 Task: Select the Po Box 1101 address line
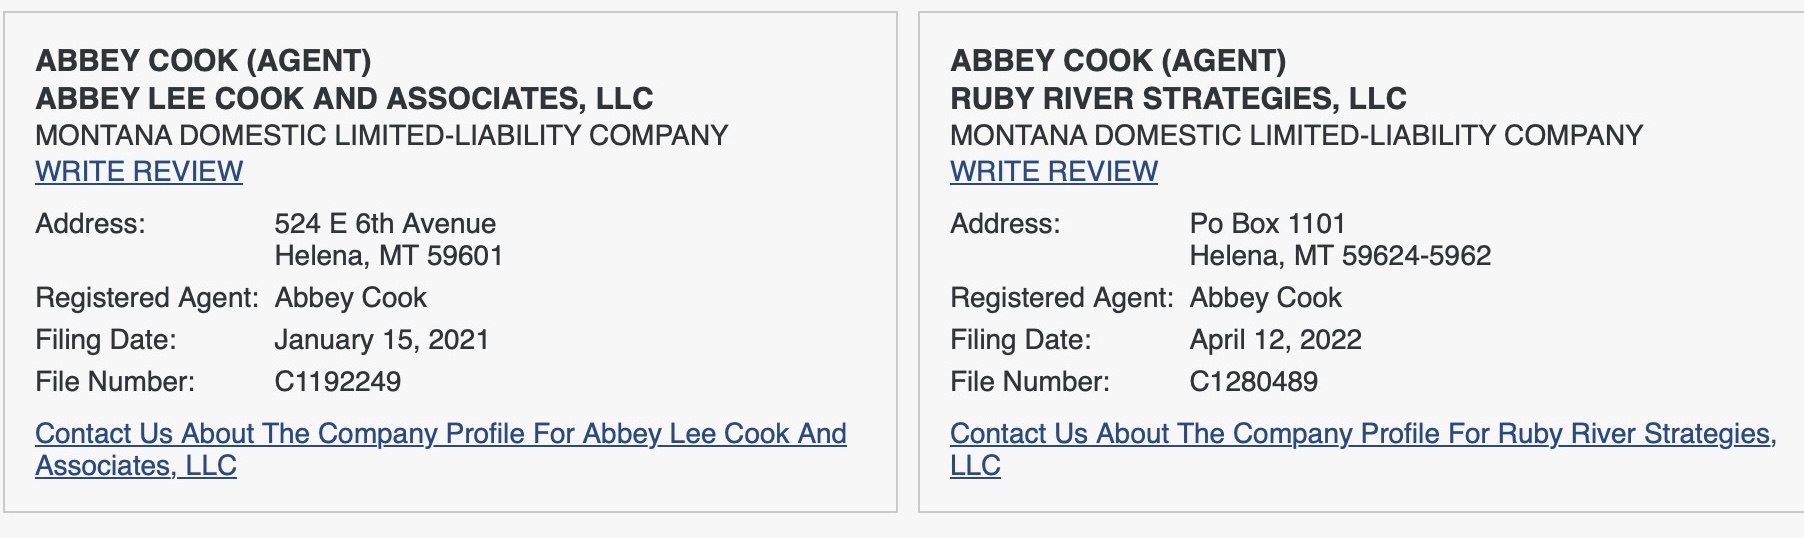pyautogui.click(x=1267, y=224)
